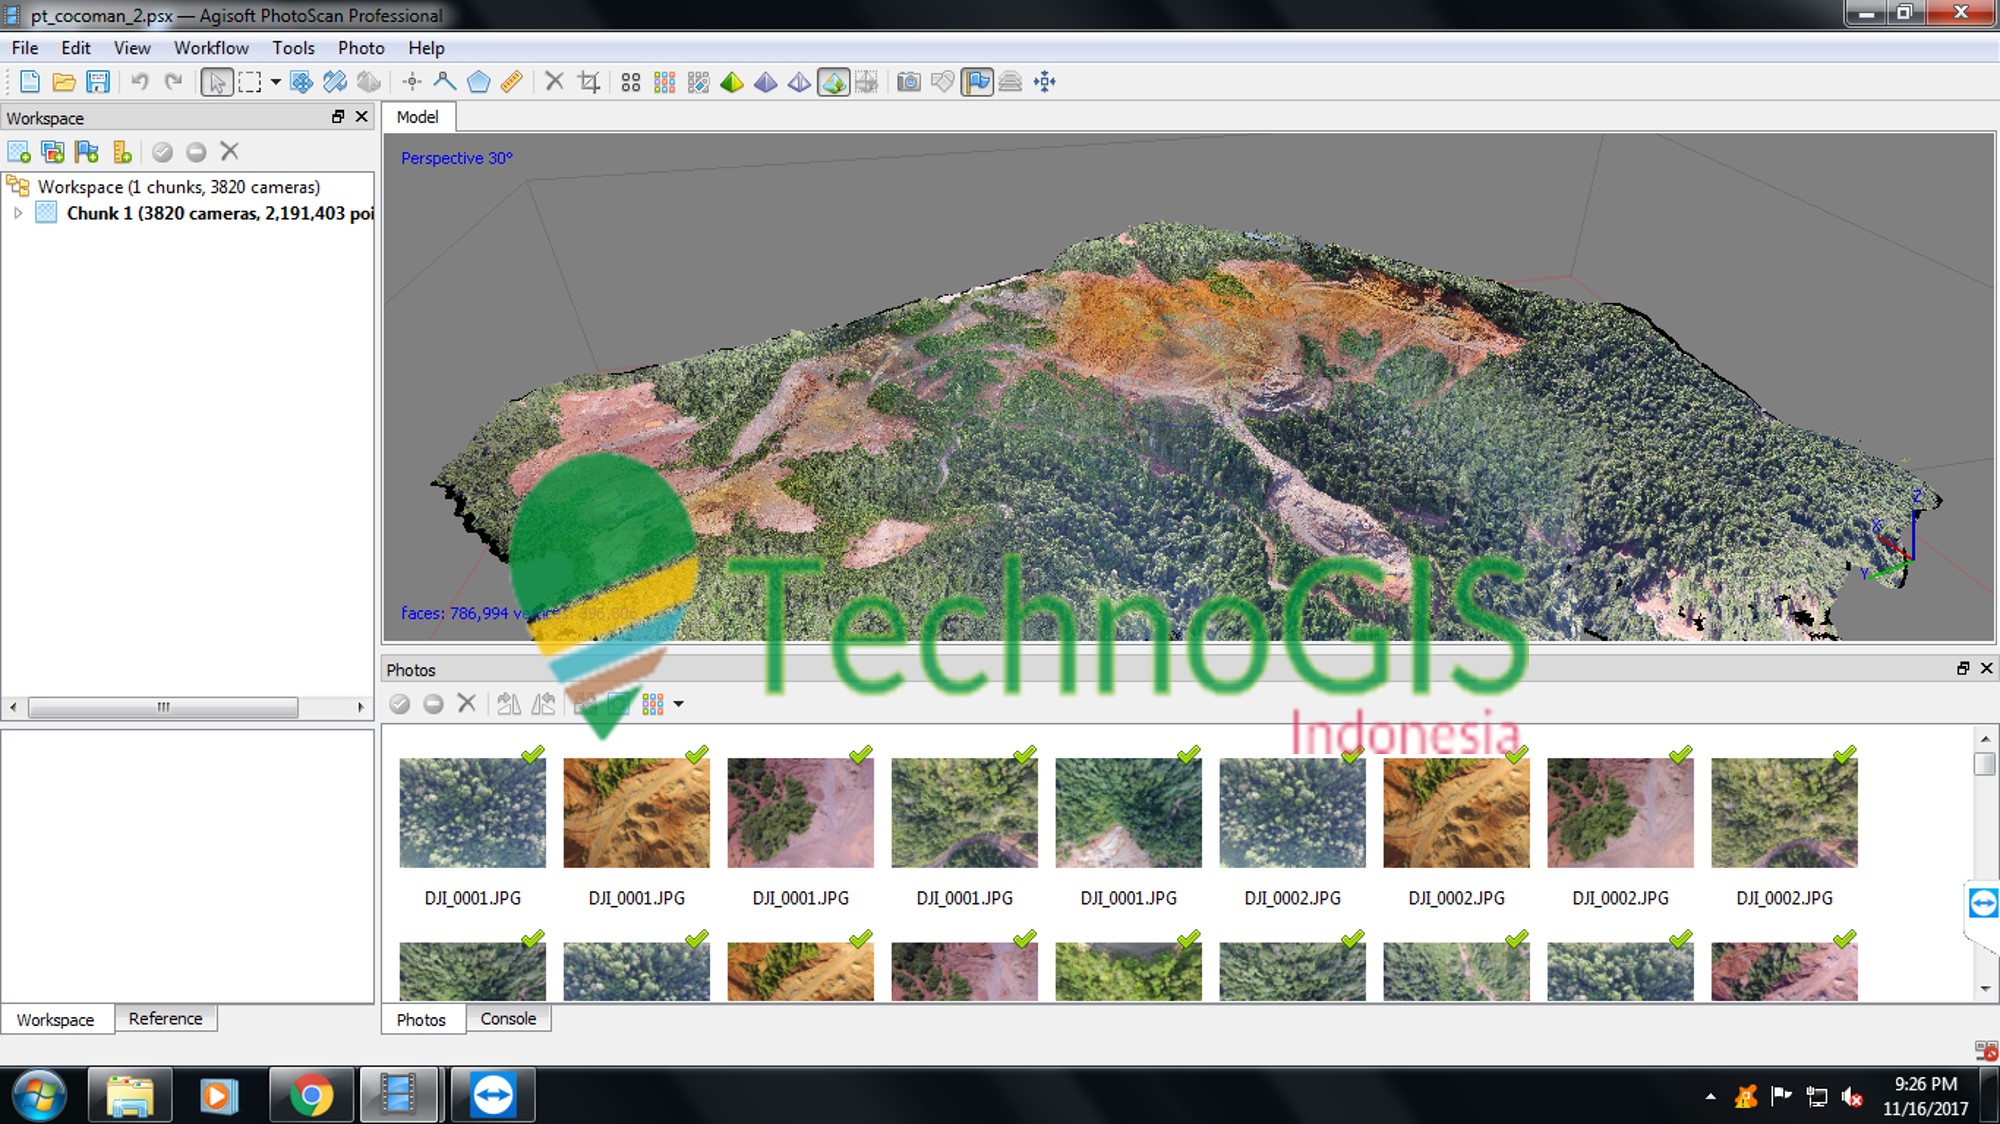Click Remove Cameras X in Photos toolbar
Image resolution: width=2000 pixels, height=1124 pixels.
[x=467, y=704]
